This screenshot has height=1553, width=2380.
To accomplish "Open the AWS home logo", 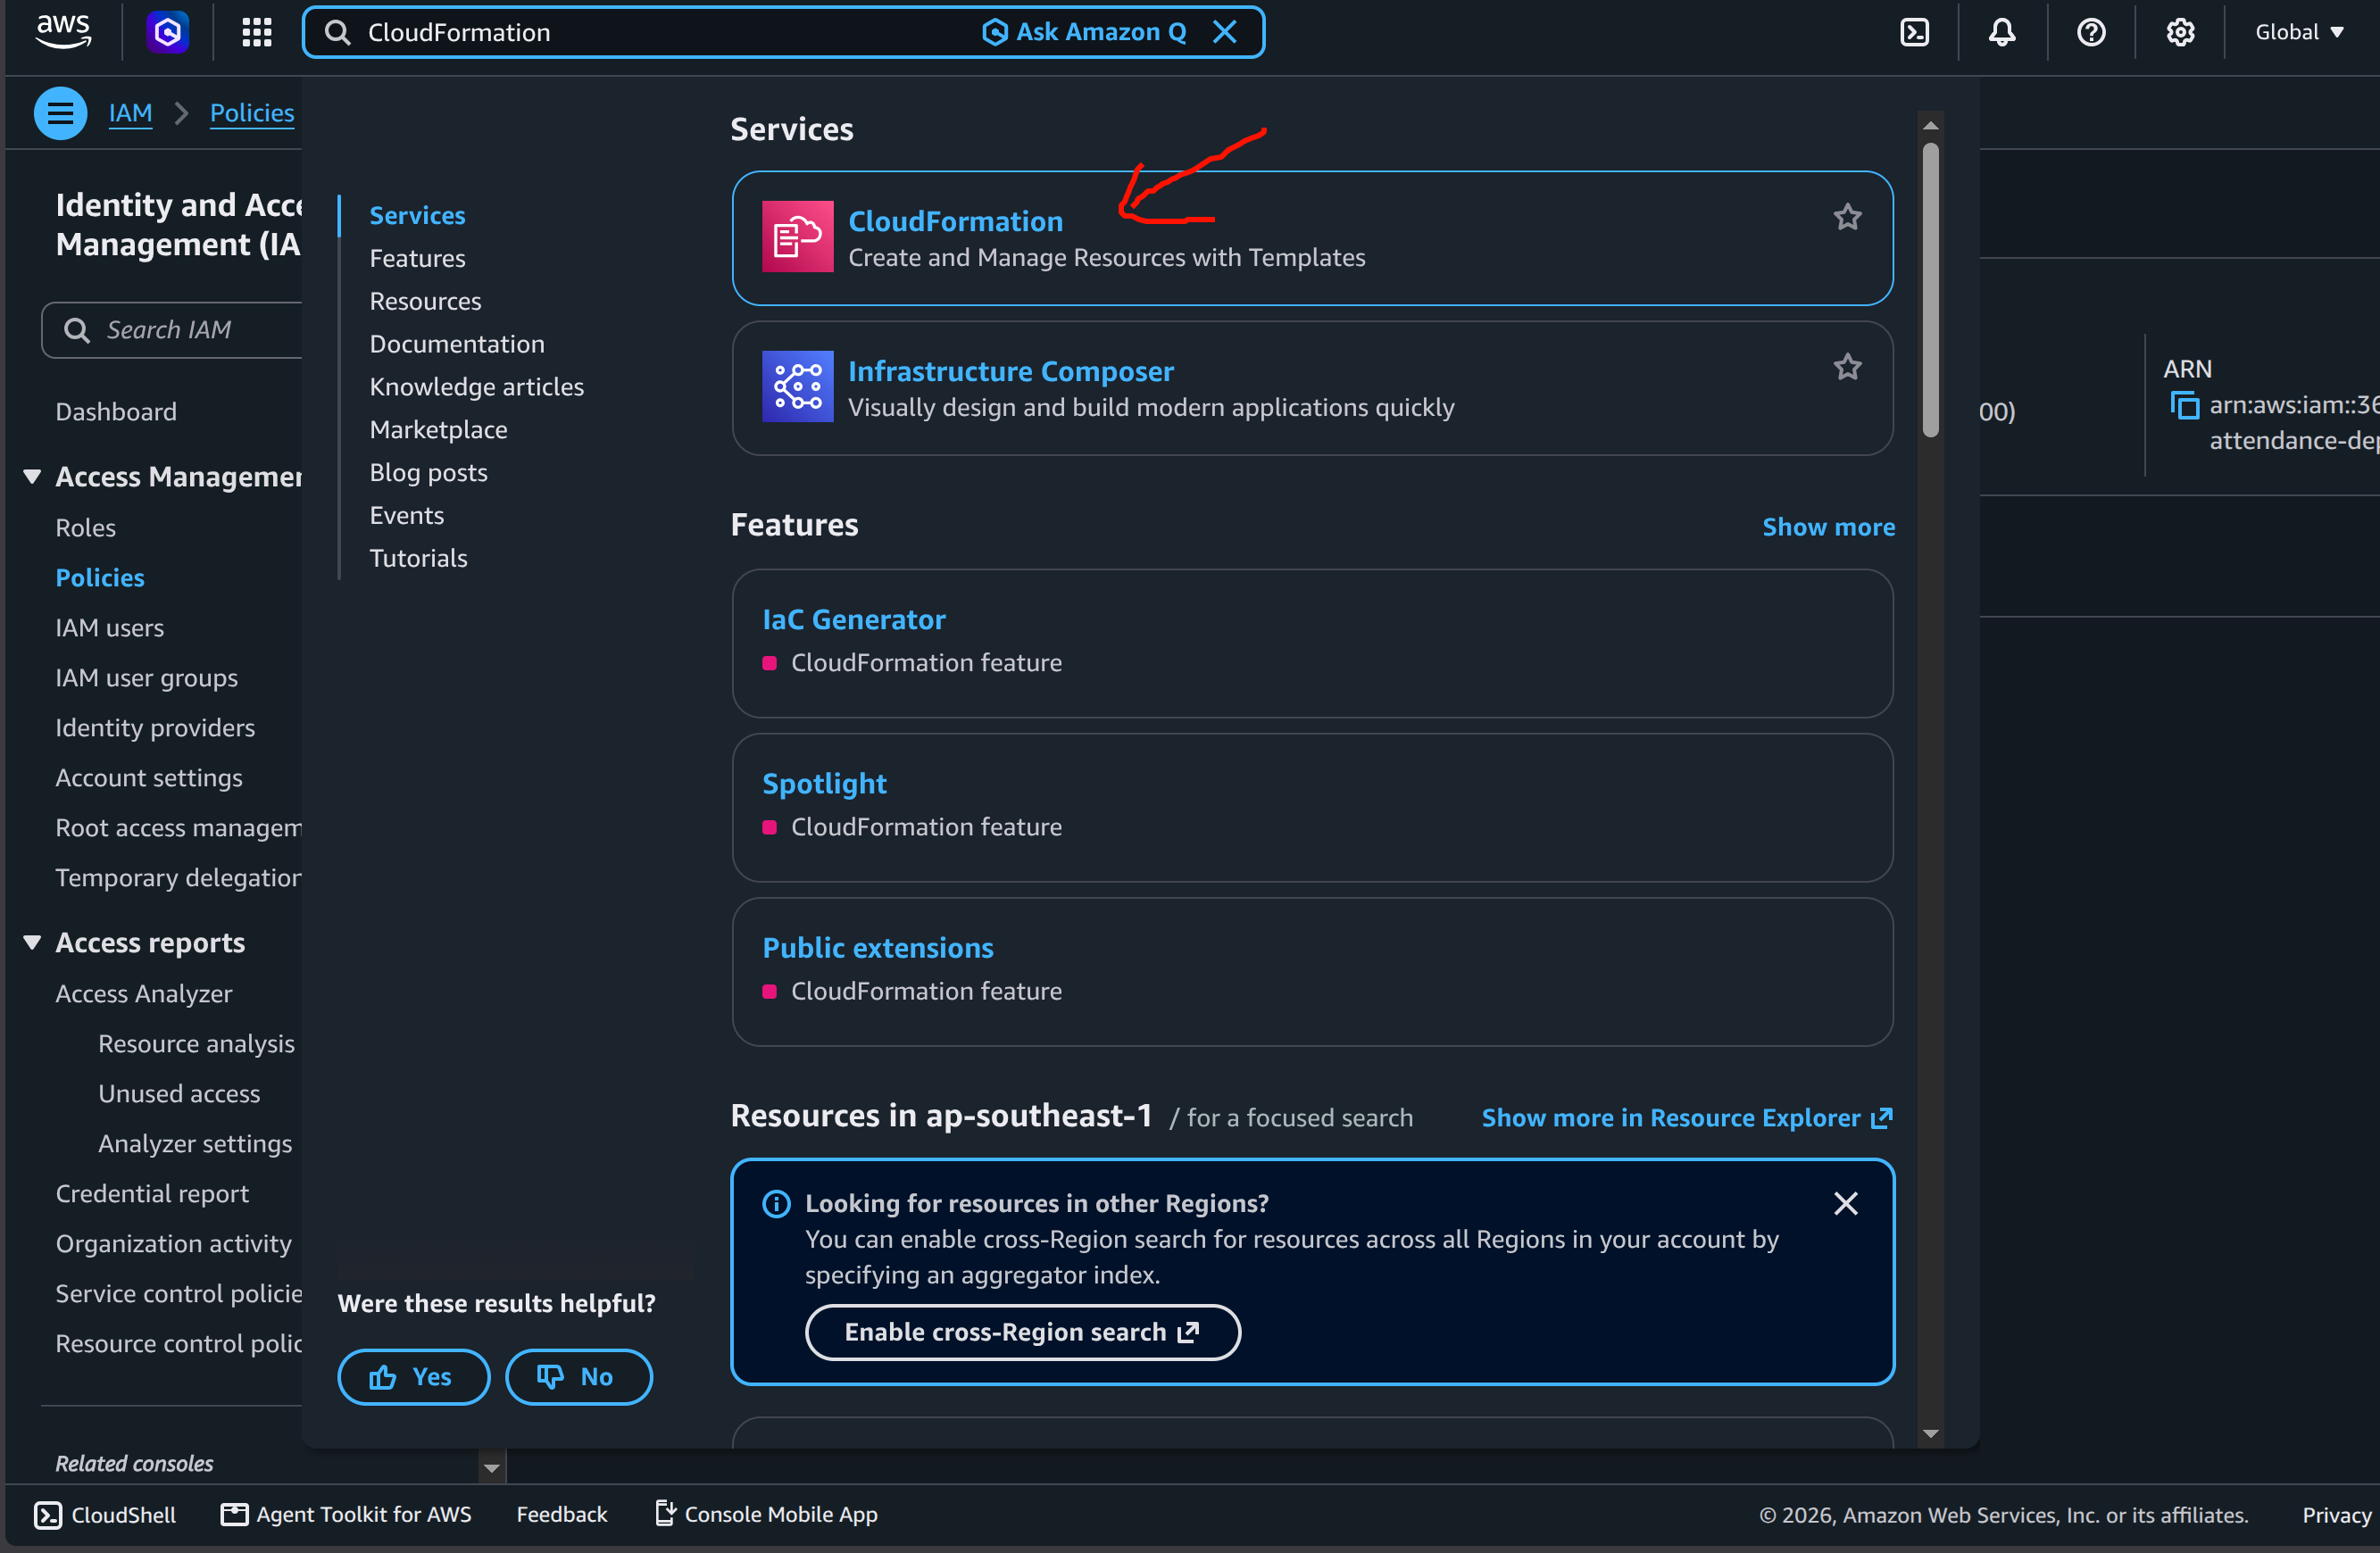I will pos(63,31).
